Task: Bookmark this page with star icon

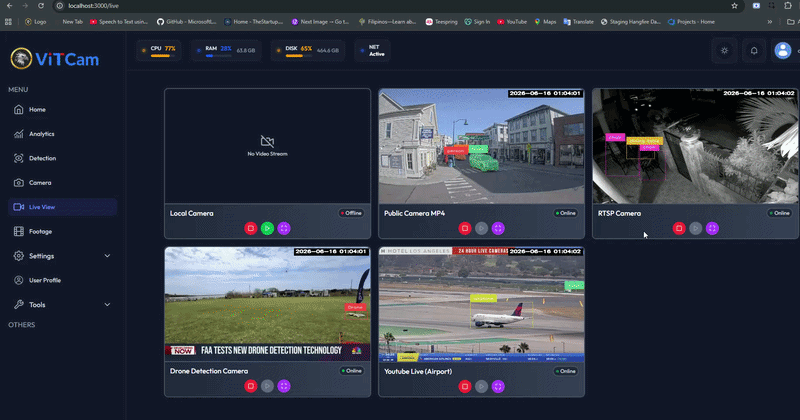Action: [x=734, y=6]
